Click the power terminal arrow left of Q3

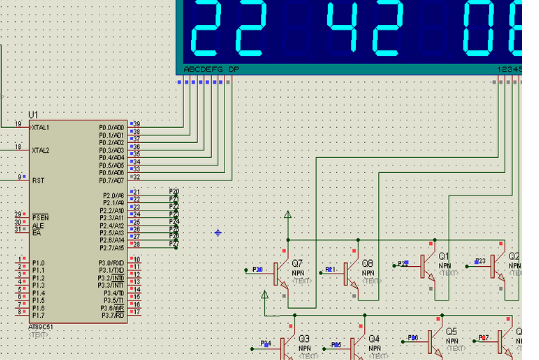tap(264, 295)
